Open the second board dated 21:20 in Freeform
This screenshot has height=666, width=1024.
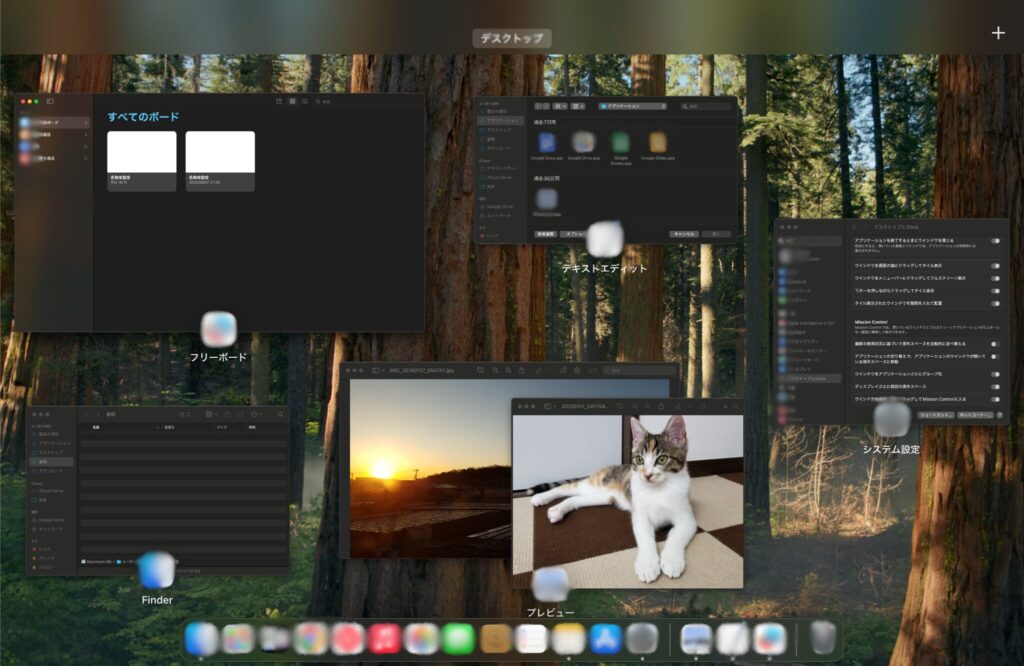point(220,161)
